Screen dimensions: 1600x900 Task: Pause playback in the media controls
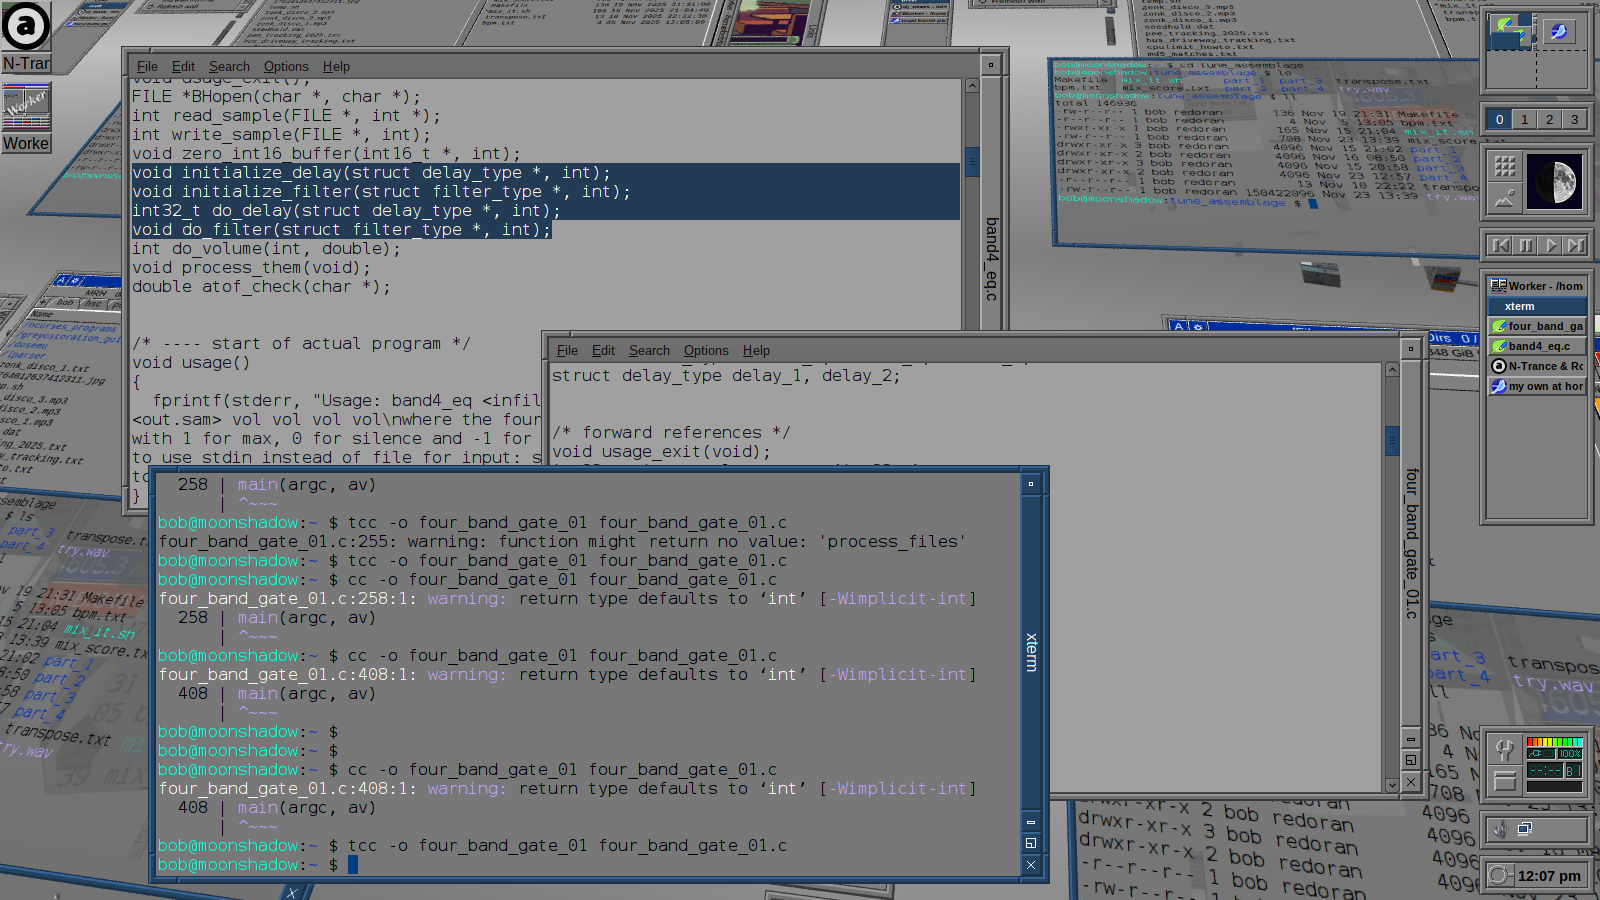tap(1525, 245)
